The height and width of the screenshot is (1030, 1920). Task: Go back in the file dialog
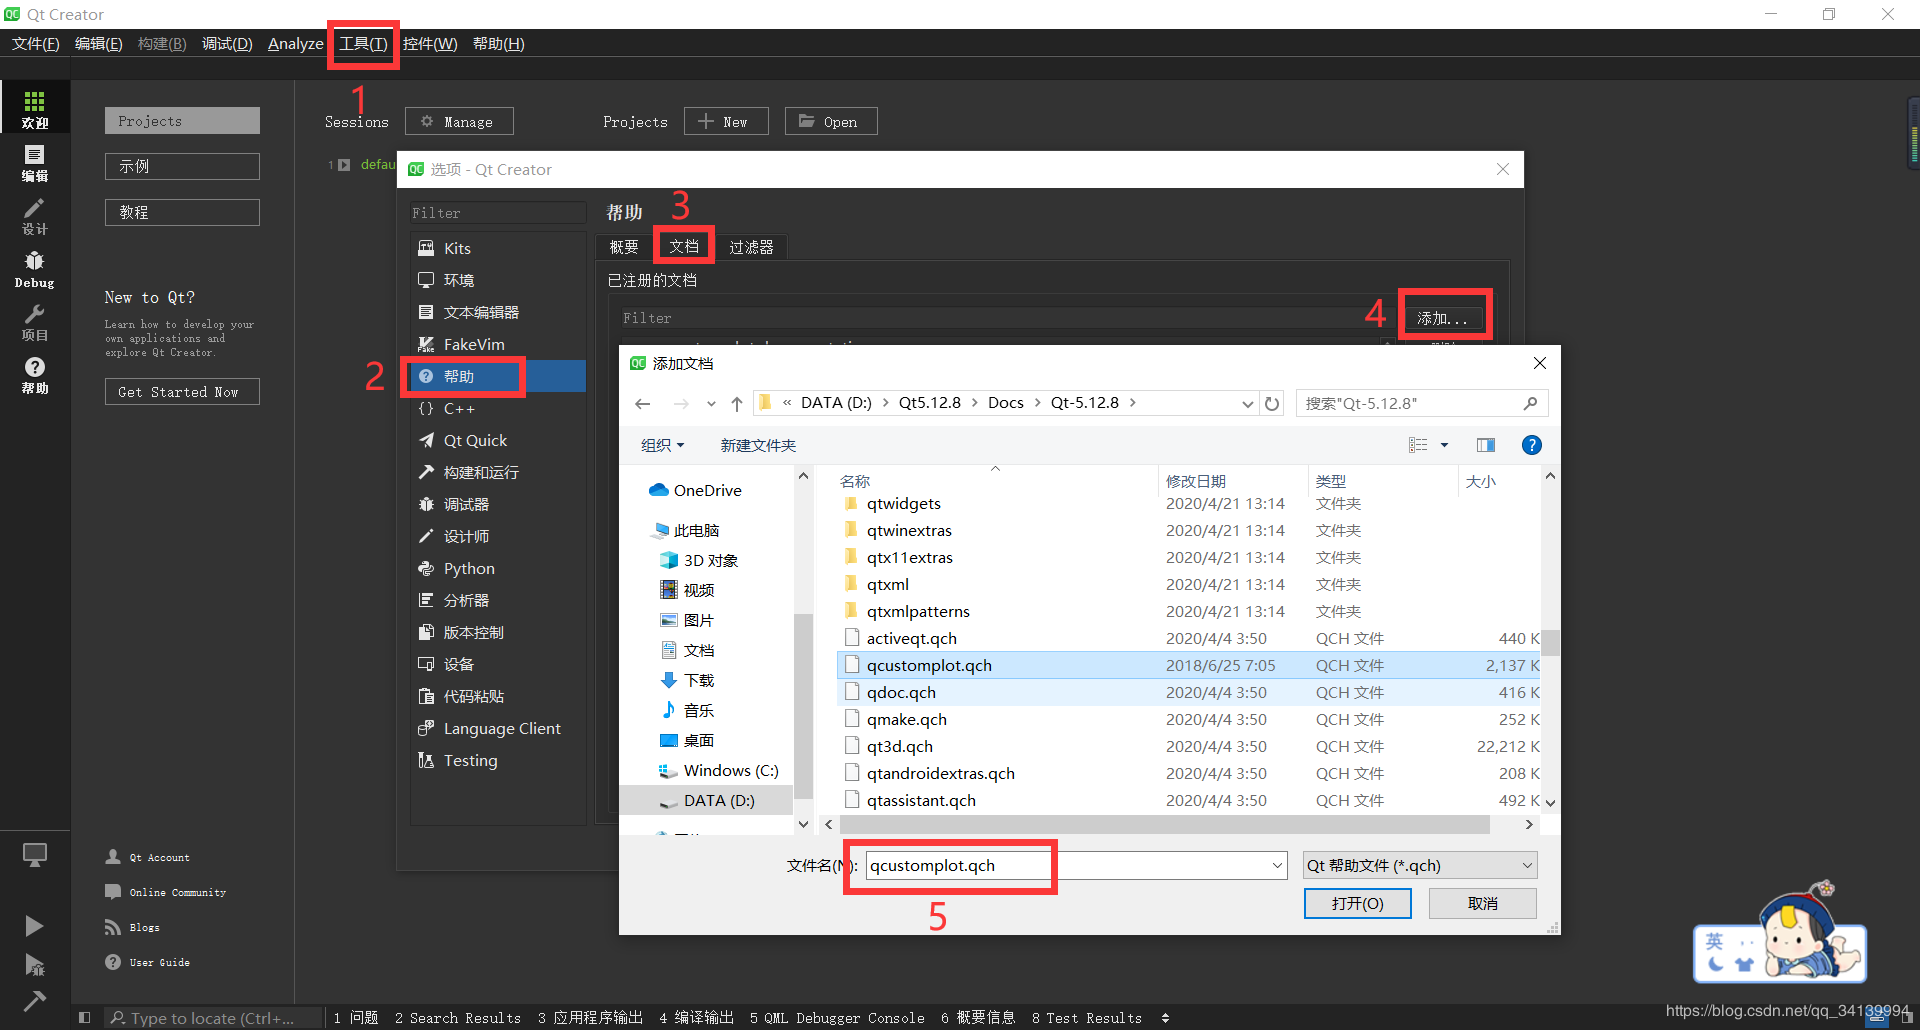643,404
